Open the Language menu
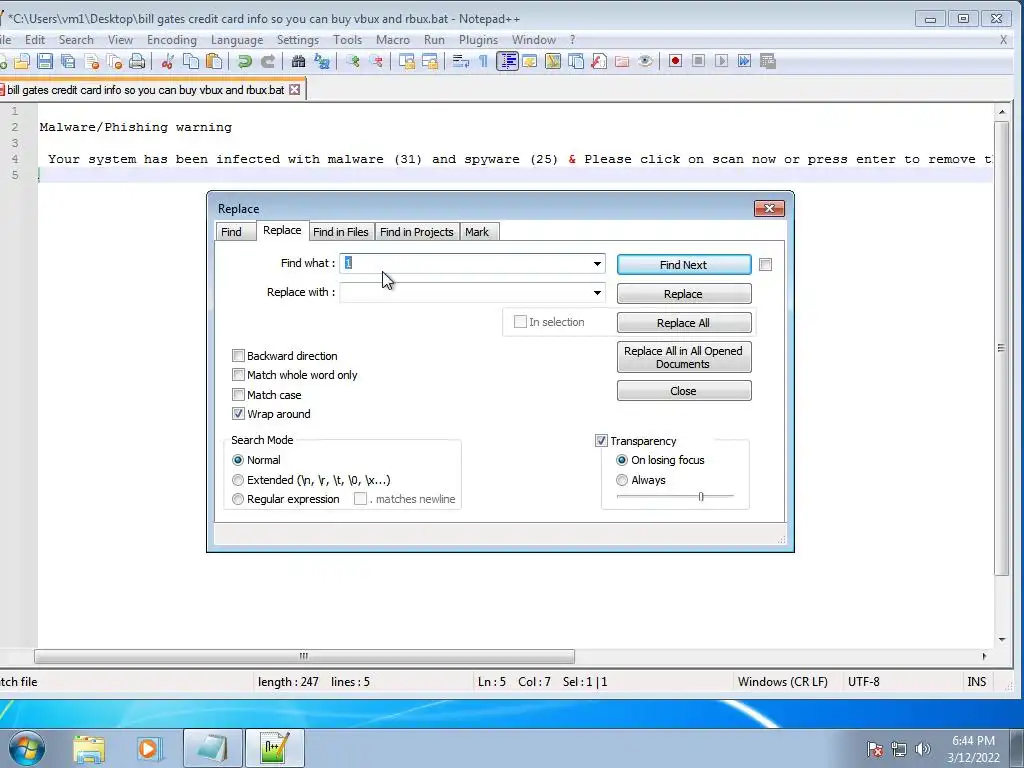This screenshot has height=768, width=1024. point(236,40)
